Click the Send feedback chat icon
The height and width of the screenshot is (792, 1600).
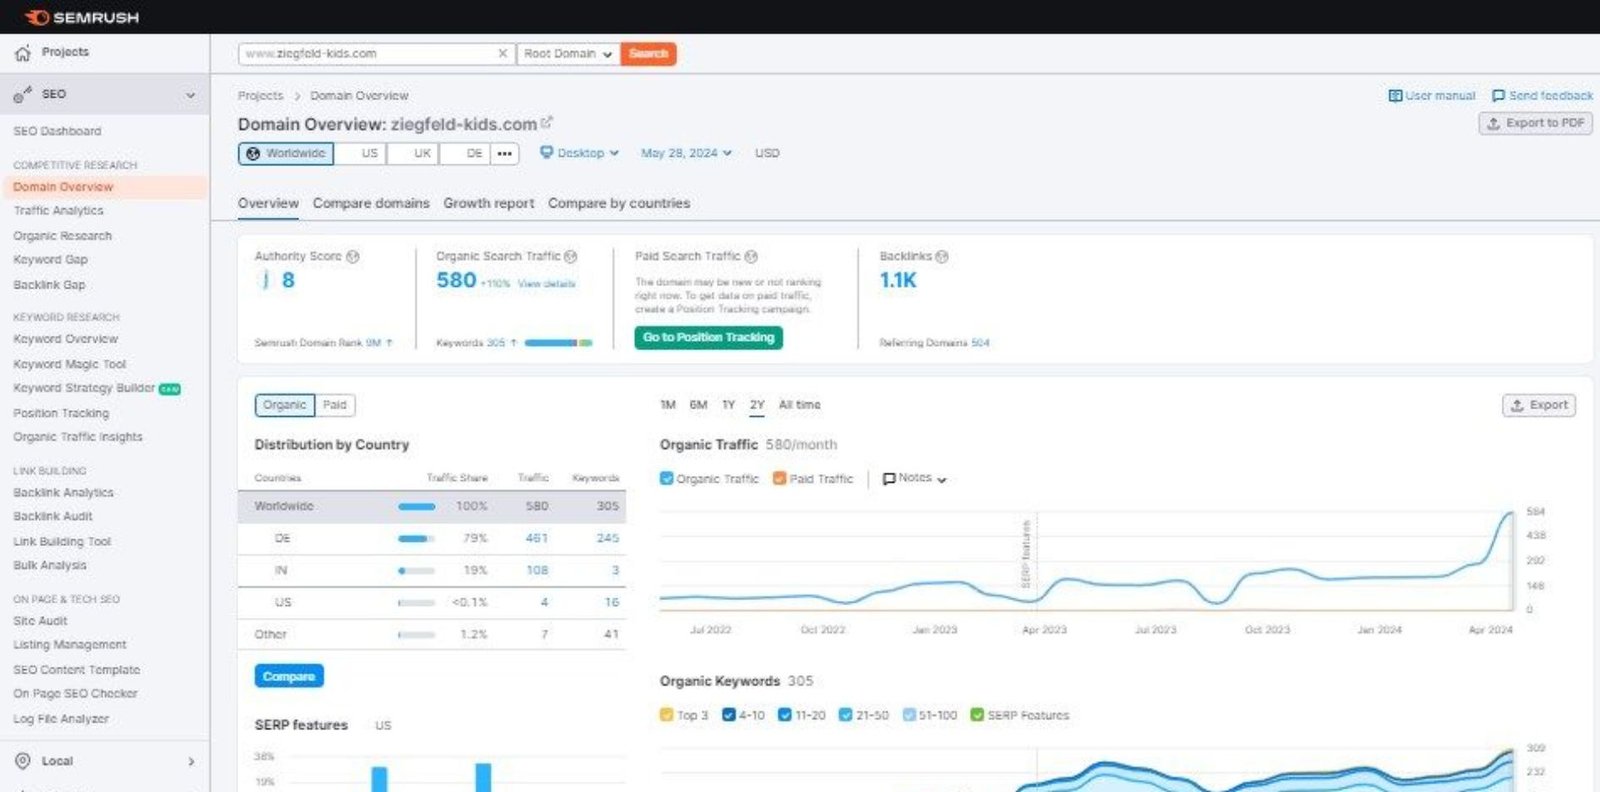pos(1498,96)
